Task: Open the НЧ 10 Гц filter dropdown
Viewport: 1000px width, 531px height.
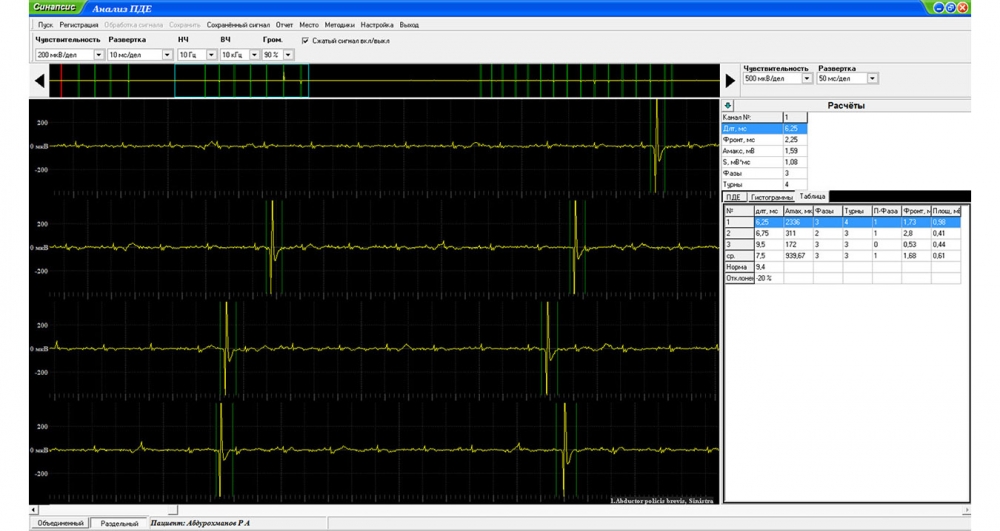Action: click(x=211, y=55)
